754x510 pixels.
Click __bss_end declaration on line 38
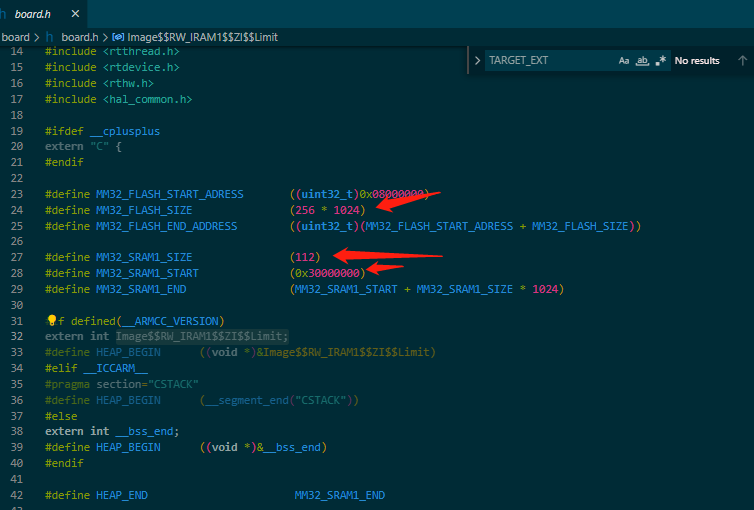144,431
